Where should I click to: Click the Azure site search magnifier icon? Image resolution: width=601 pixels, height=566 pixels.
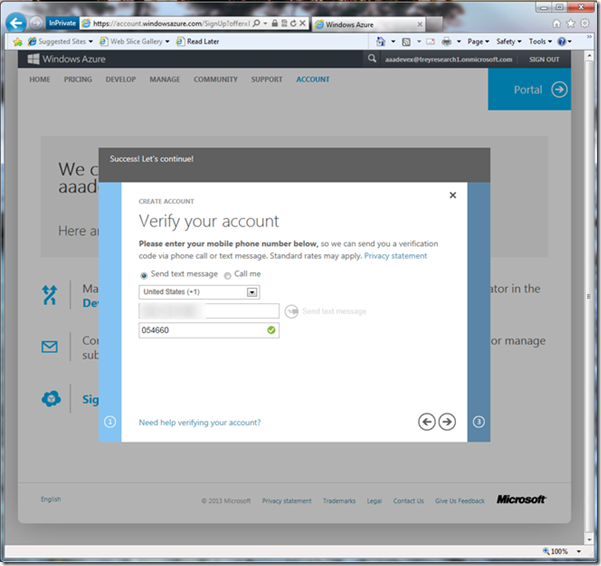(371, 59)
